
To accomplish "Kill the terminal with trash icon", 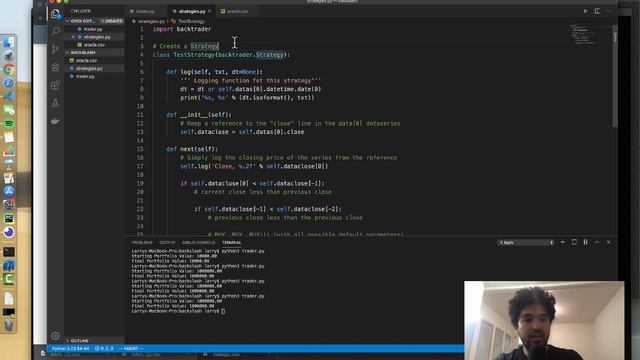I will (x=585, y=242).
